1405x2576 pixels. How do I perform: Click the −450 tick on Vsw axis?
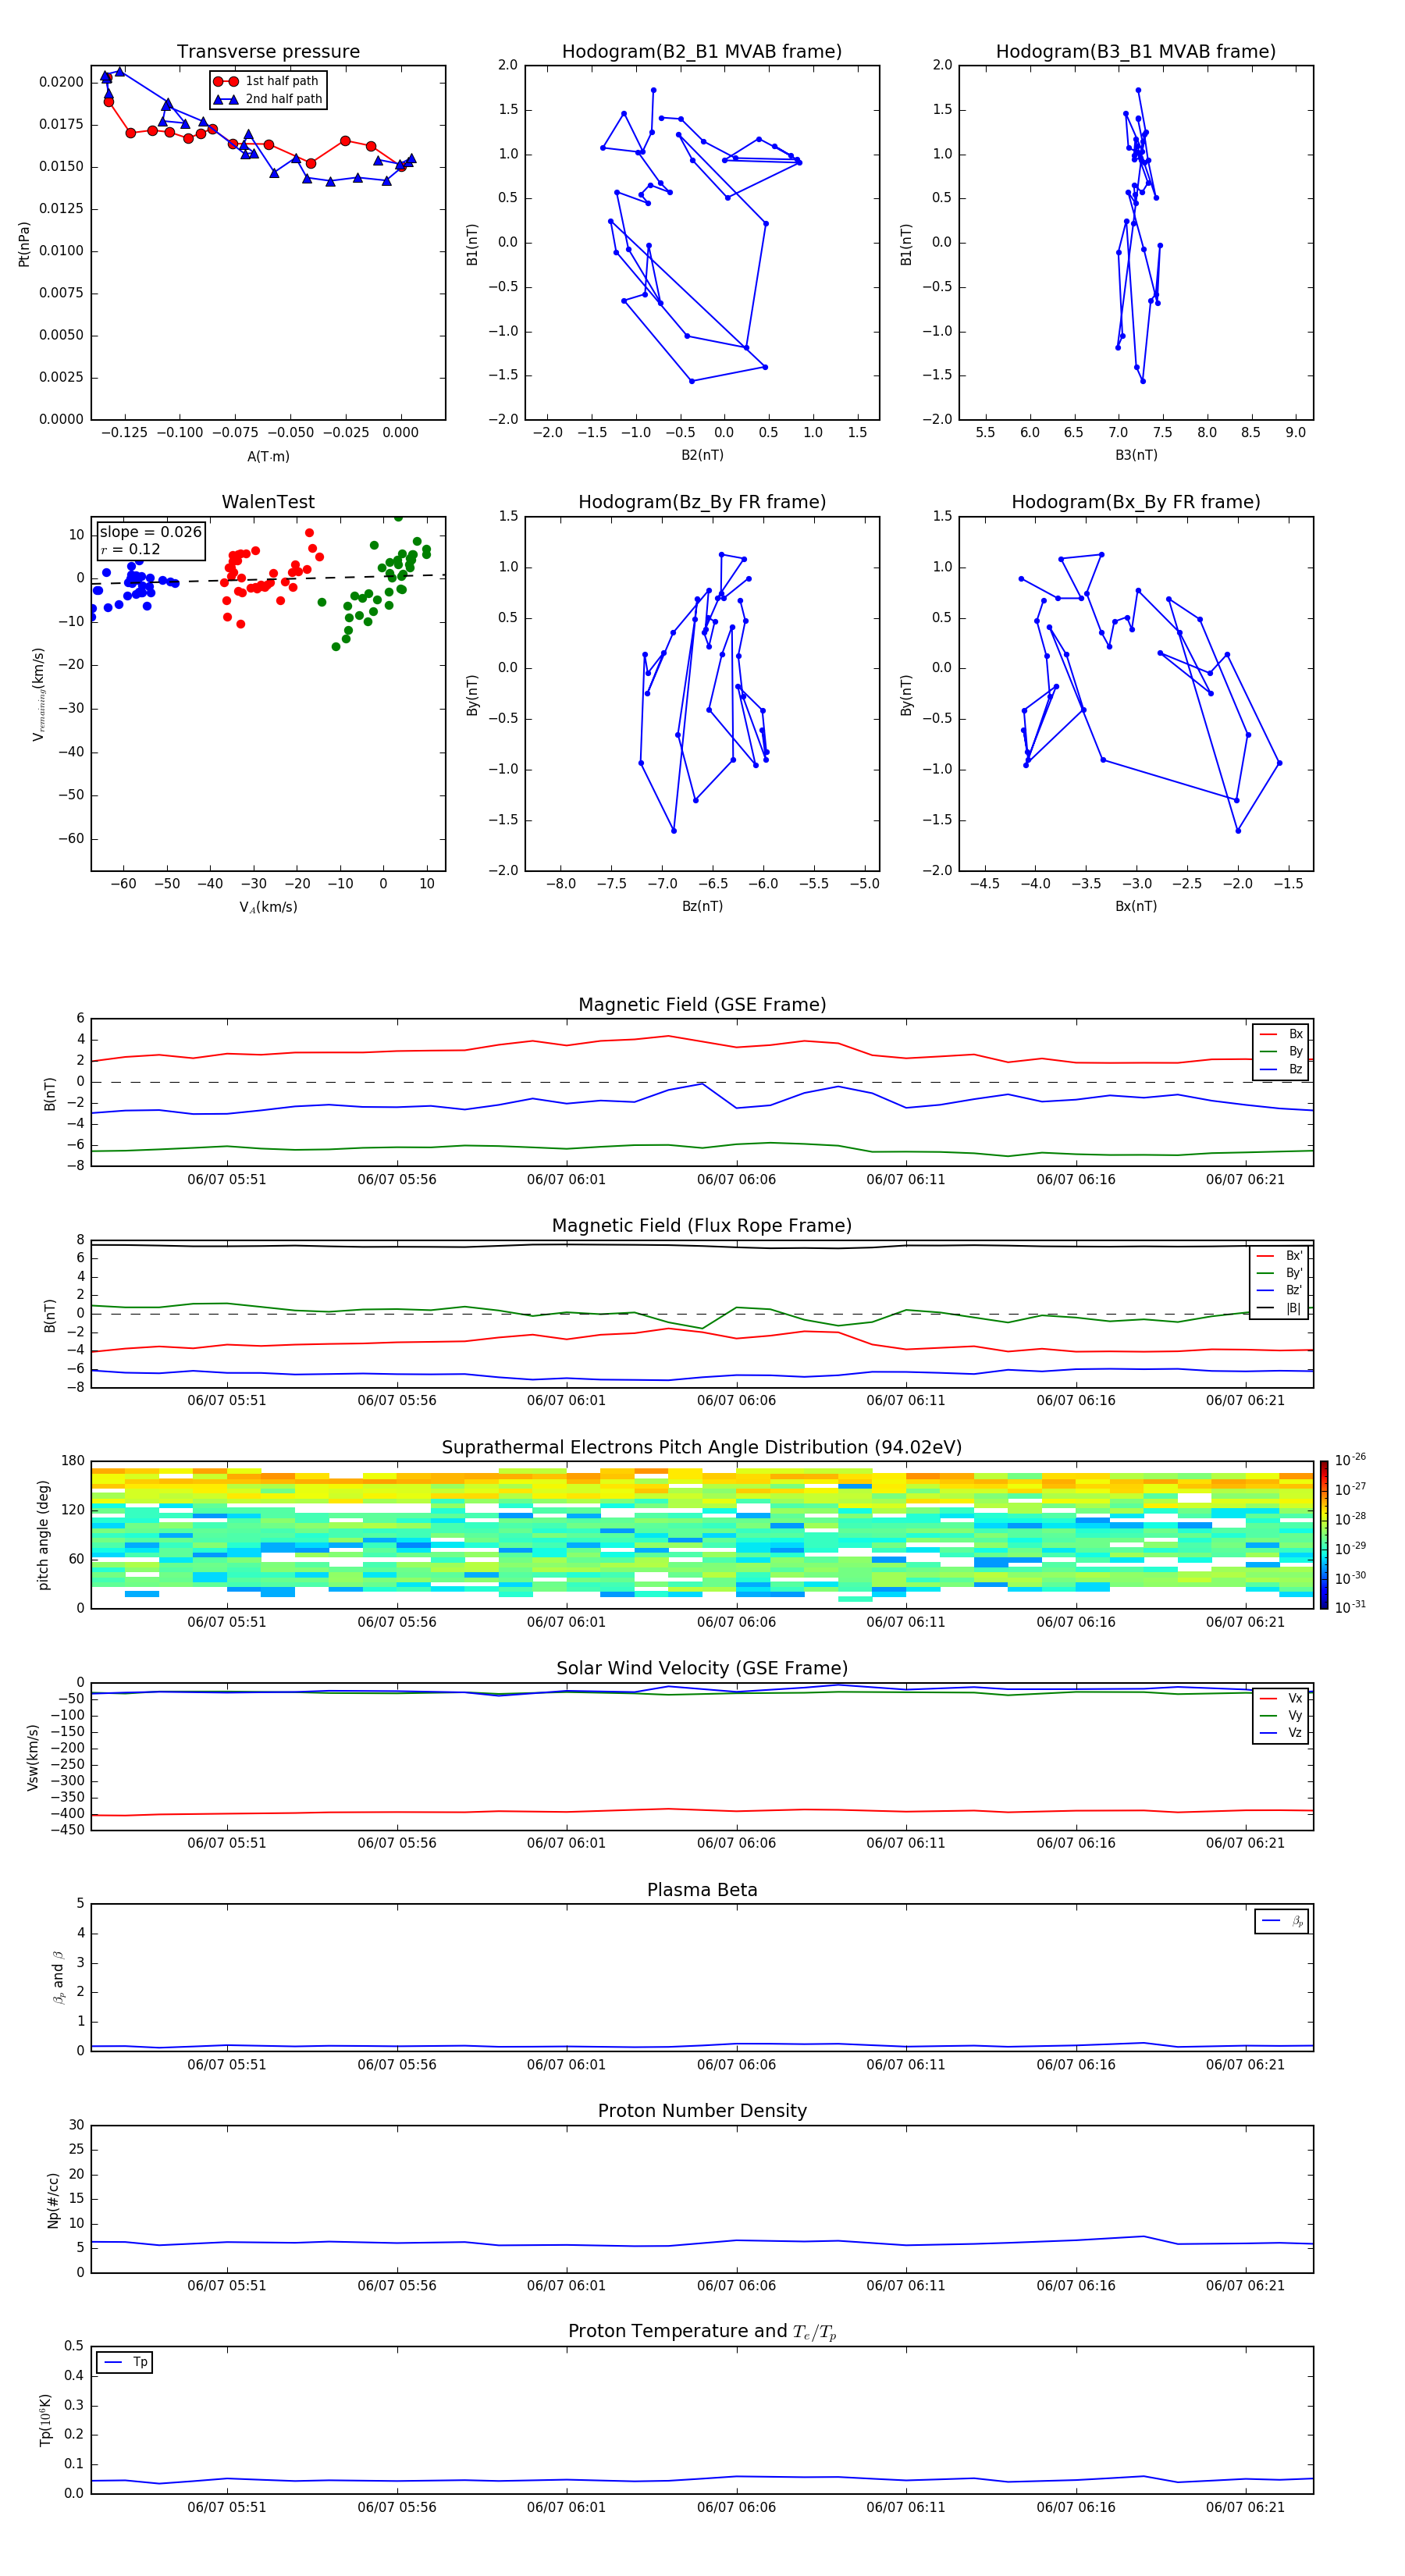pyautogui.click(x=67, y=1831)
